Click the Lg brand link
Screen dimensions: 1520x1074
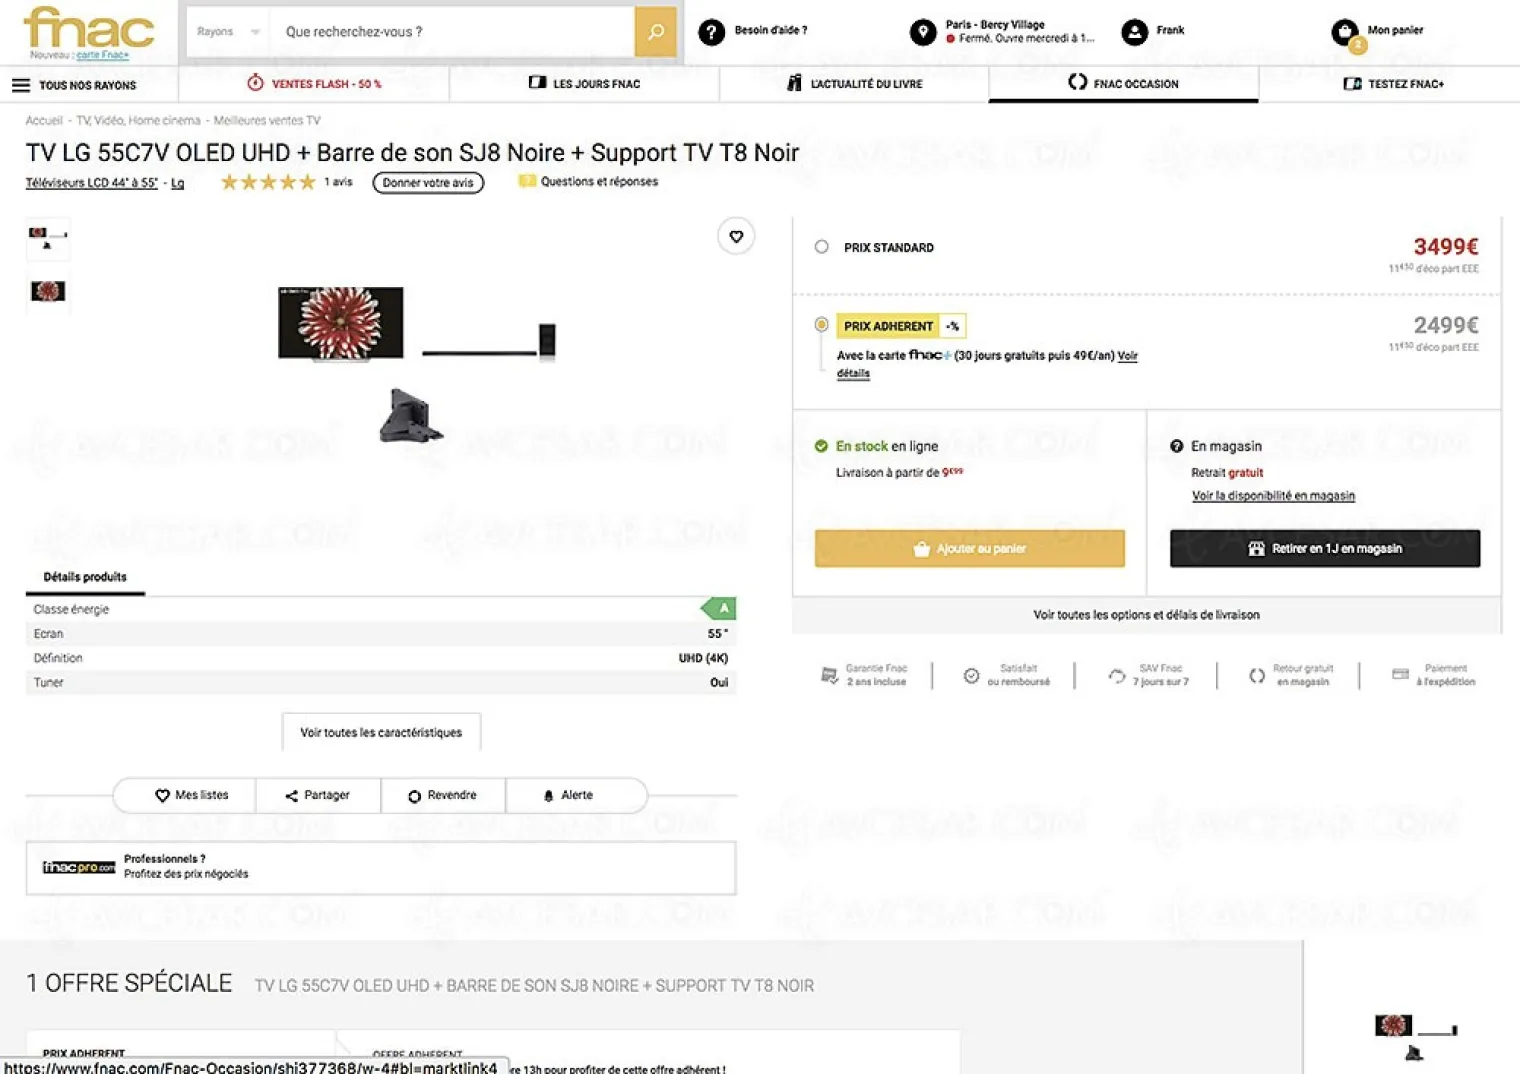(177, 183)
